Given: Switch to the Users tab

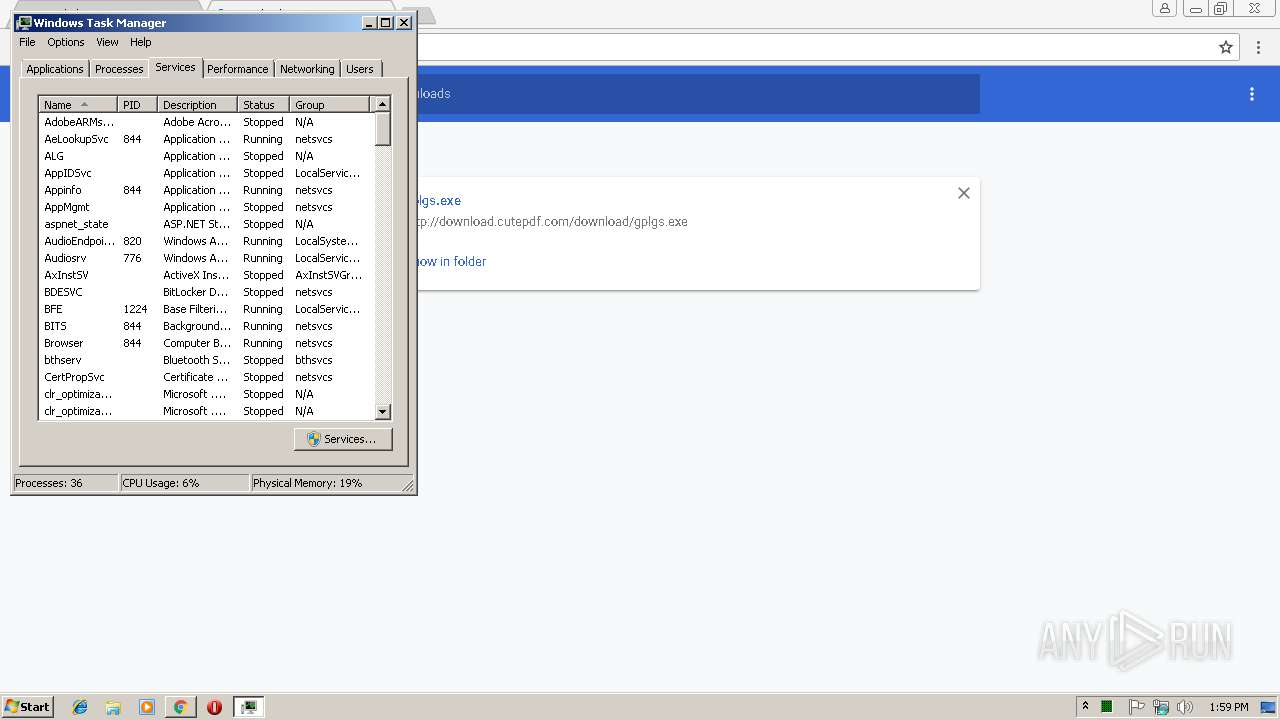Looking at the screenshot, I should (x=360, y=69).
